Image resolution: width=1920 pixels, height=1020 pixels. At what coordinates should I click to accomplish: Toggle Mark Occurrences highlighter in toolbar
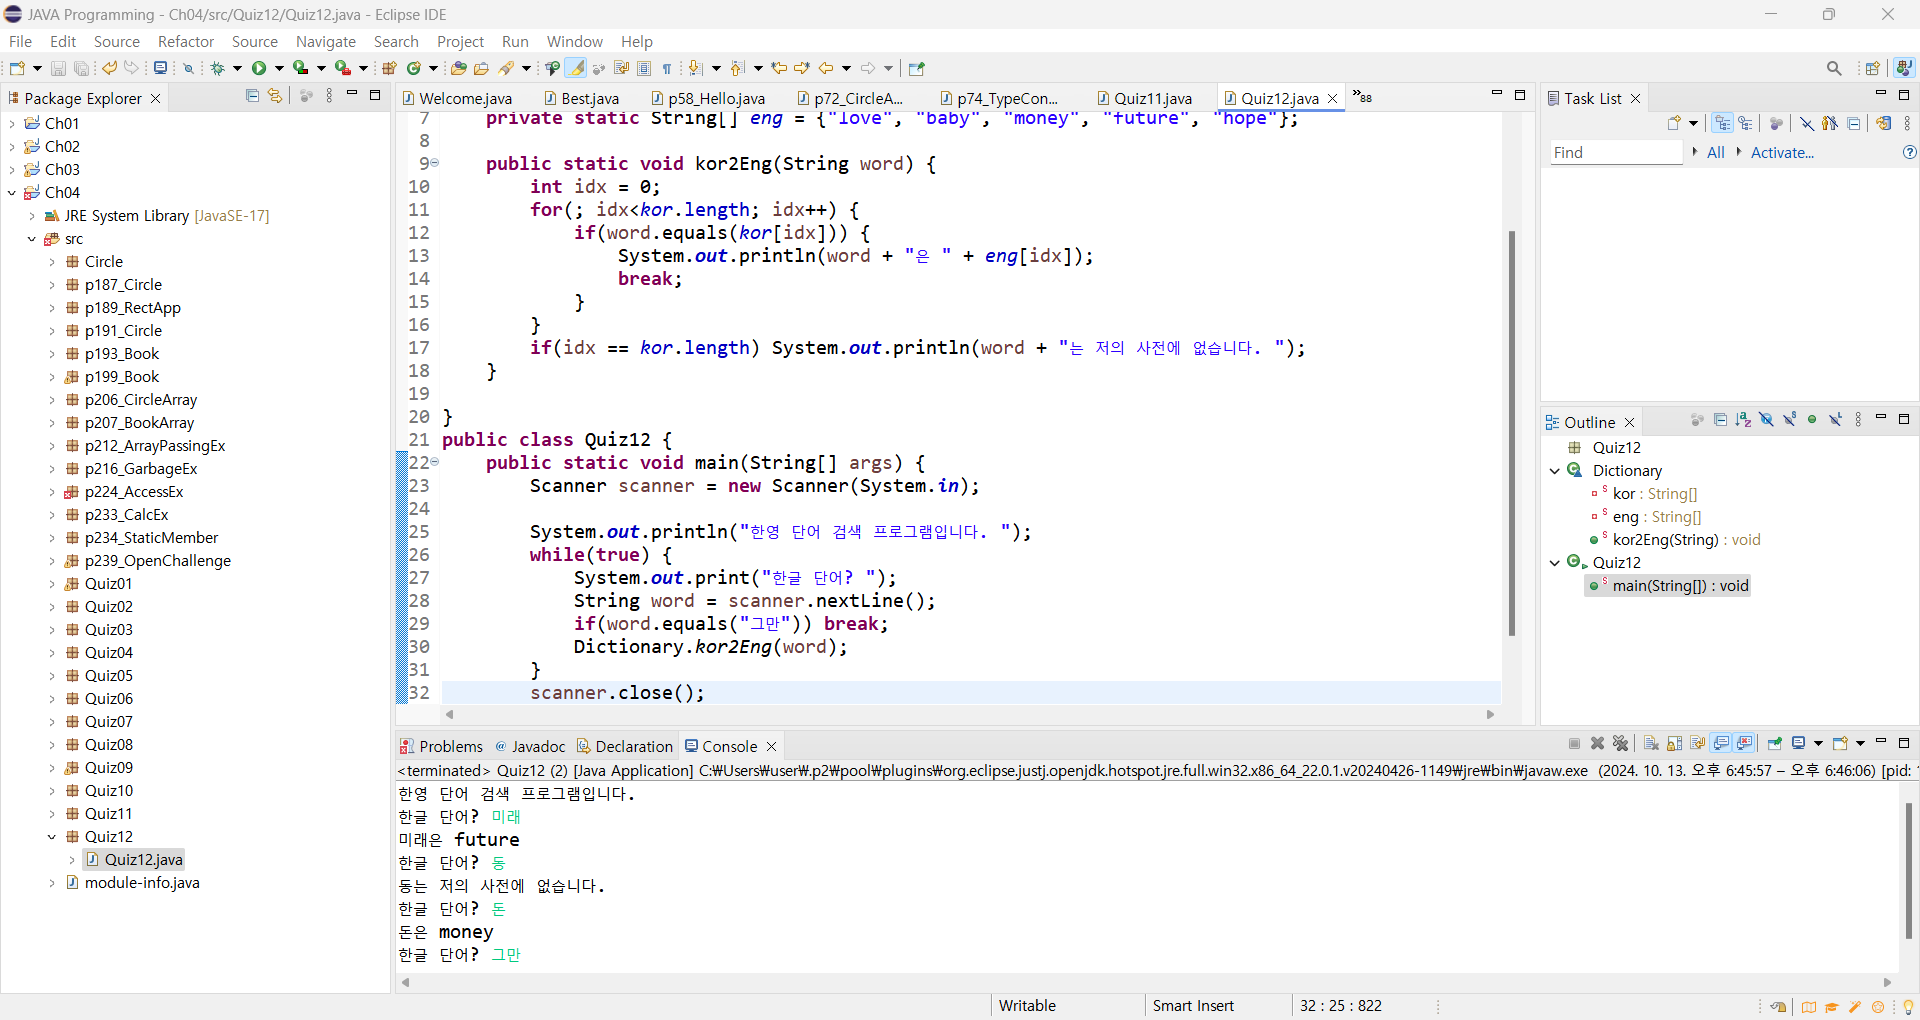click(576, 68)
